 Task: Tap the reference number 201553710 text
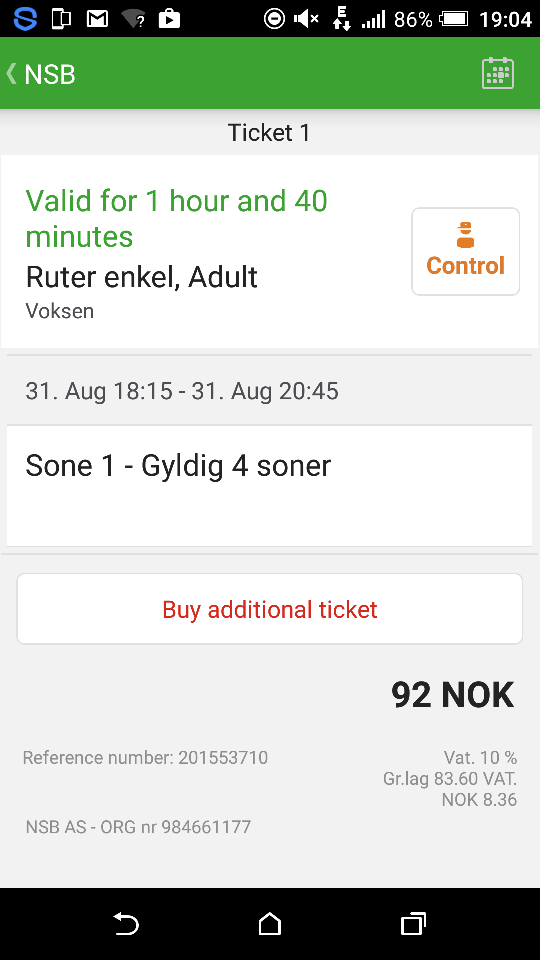[x=145, y=757]
